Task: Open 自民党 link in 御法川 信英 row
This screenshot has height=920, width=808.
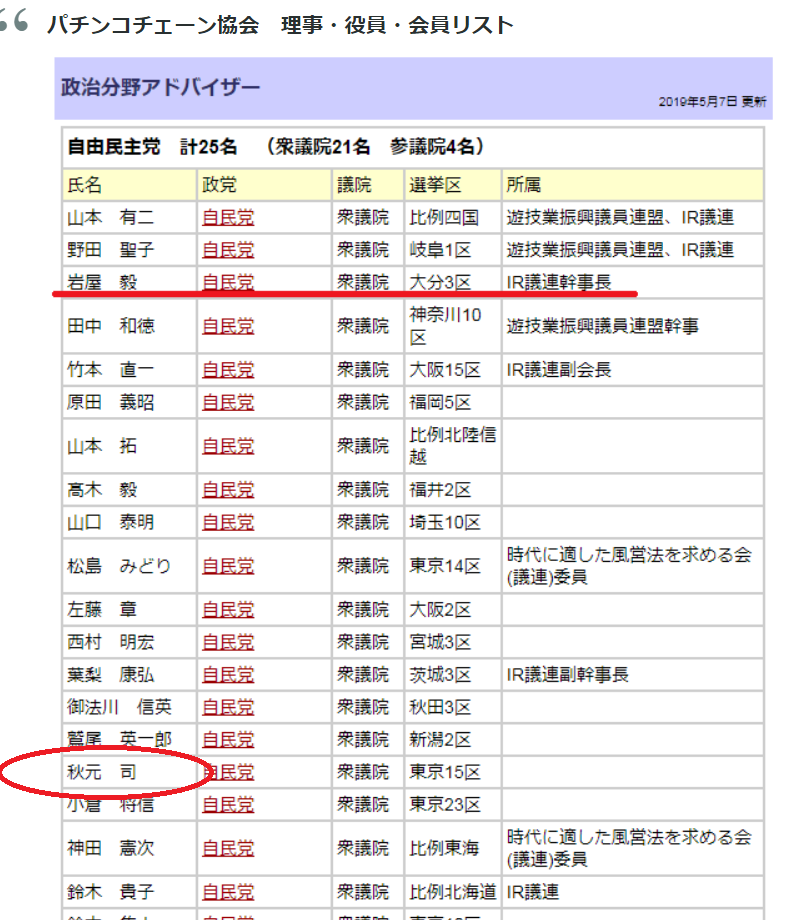Action: 228,707
